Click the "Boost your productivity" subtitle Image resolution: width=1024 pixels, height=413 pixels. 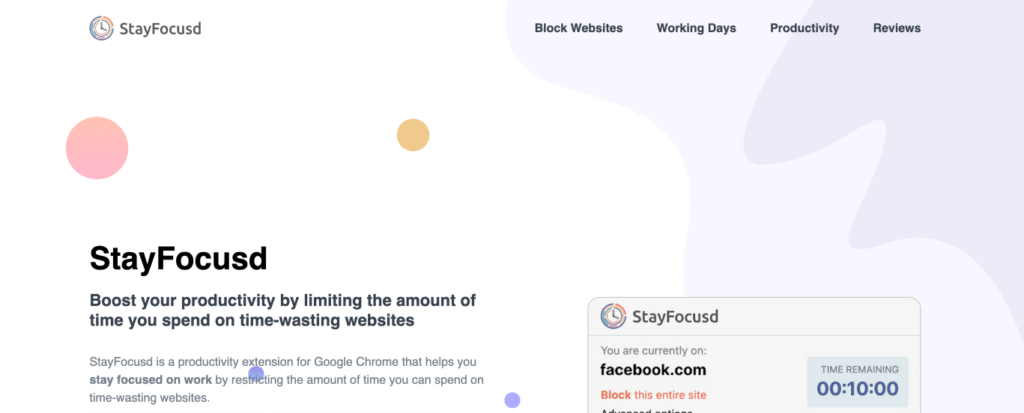(x=283, y=310)
